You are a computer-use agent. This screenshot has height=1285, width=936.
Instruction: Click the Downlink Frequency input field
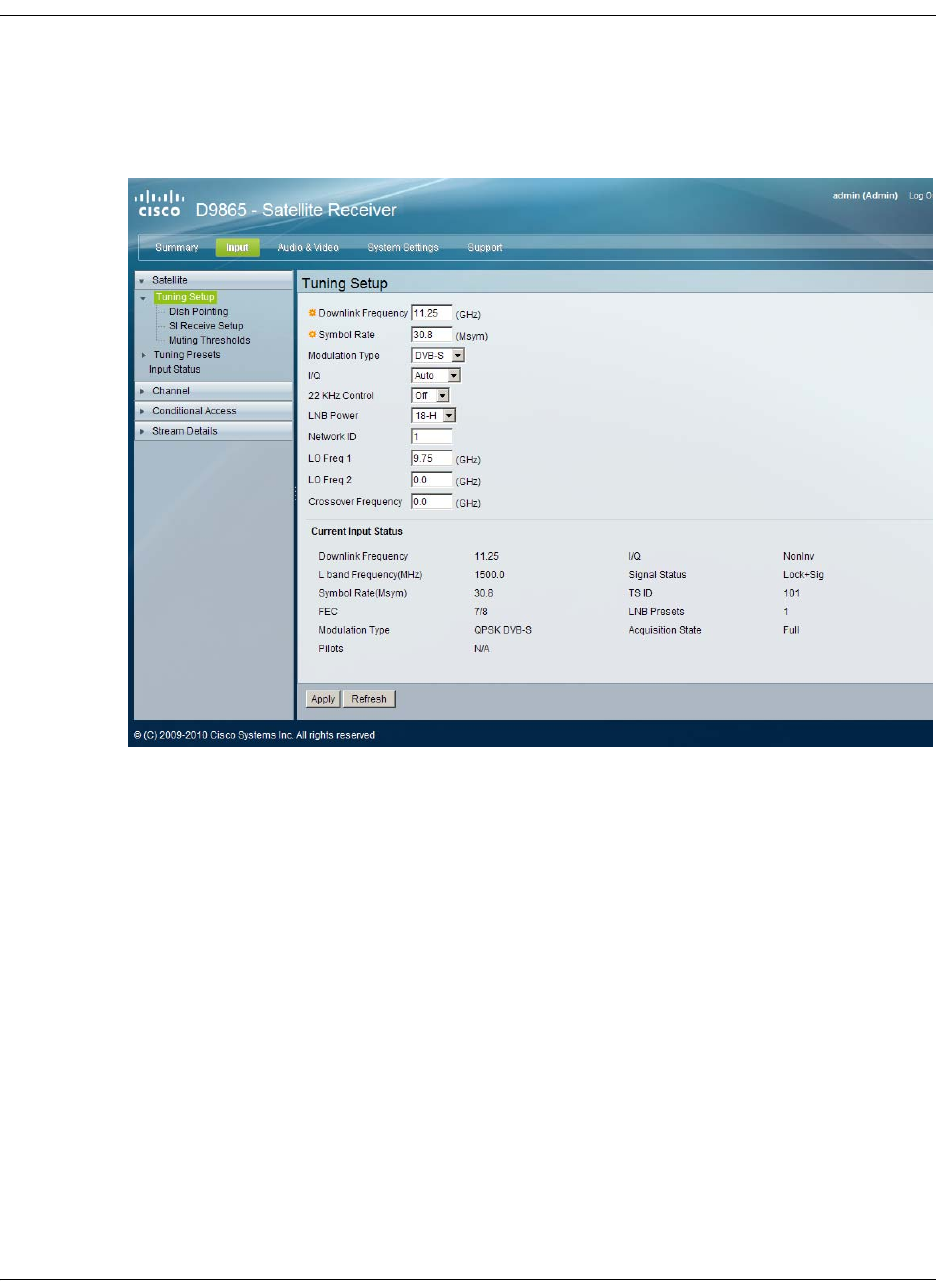point(432,313)
